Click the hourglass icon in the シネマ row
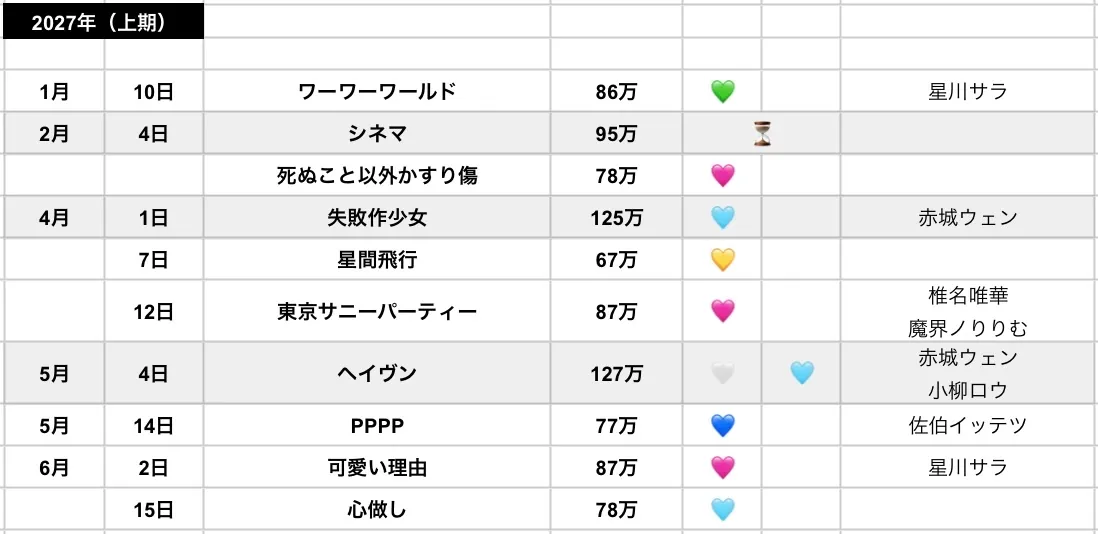The height and width of the screenshot is (534, 1098). pyautogui.click(x=763, y=134)
